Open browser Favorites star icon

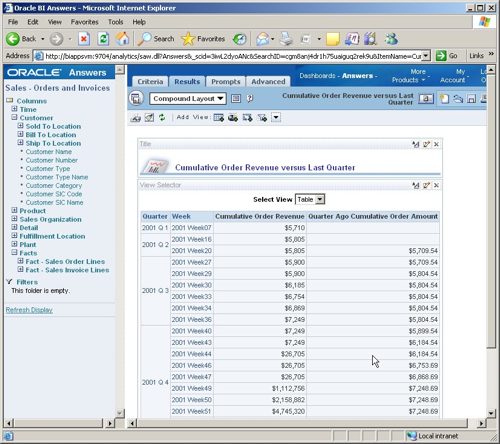pos(188,39)
